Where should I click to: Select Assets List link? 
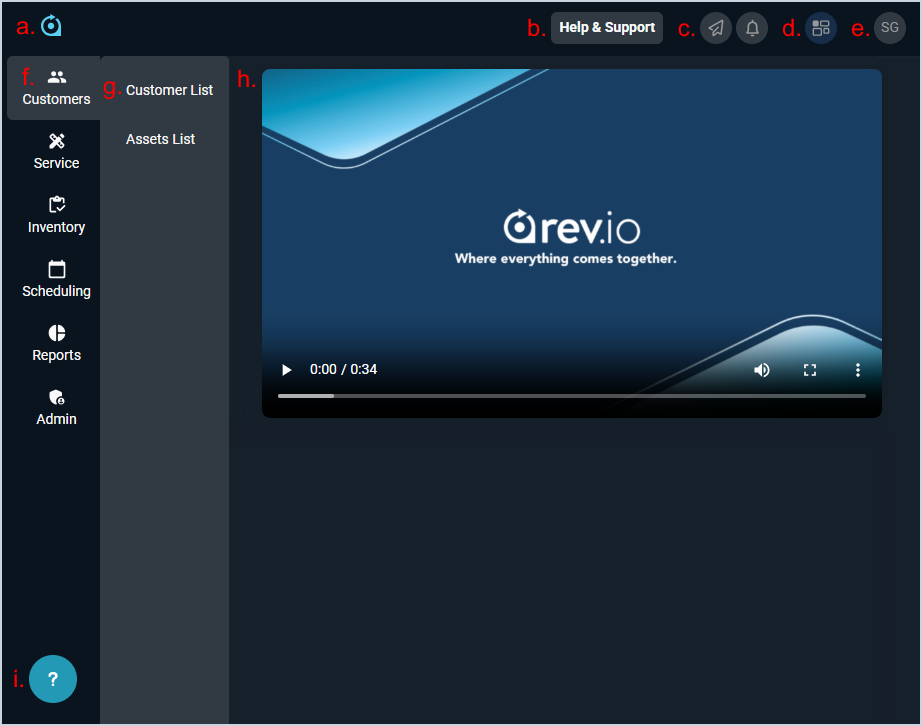160,139
